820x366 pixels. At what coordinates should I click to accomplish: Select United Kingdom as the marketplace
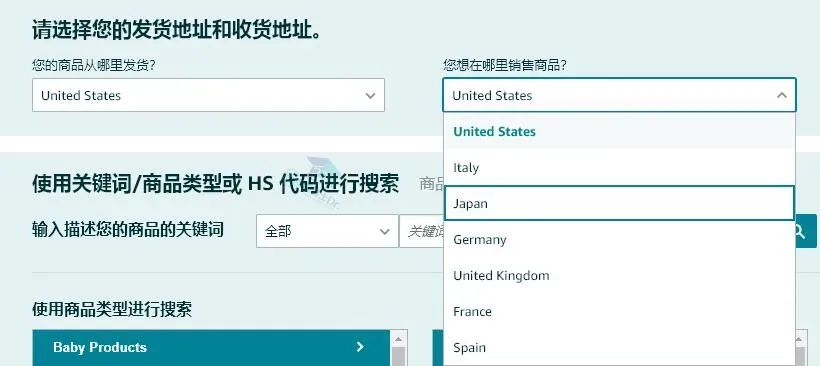[619, 276]
